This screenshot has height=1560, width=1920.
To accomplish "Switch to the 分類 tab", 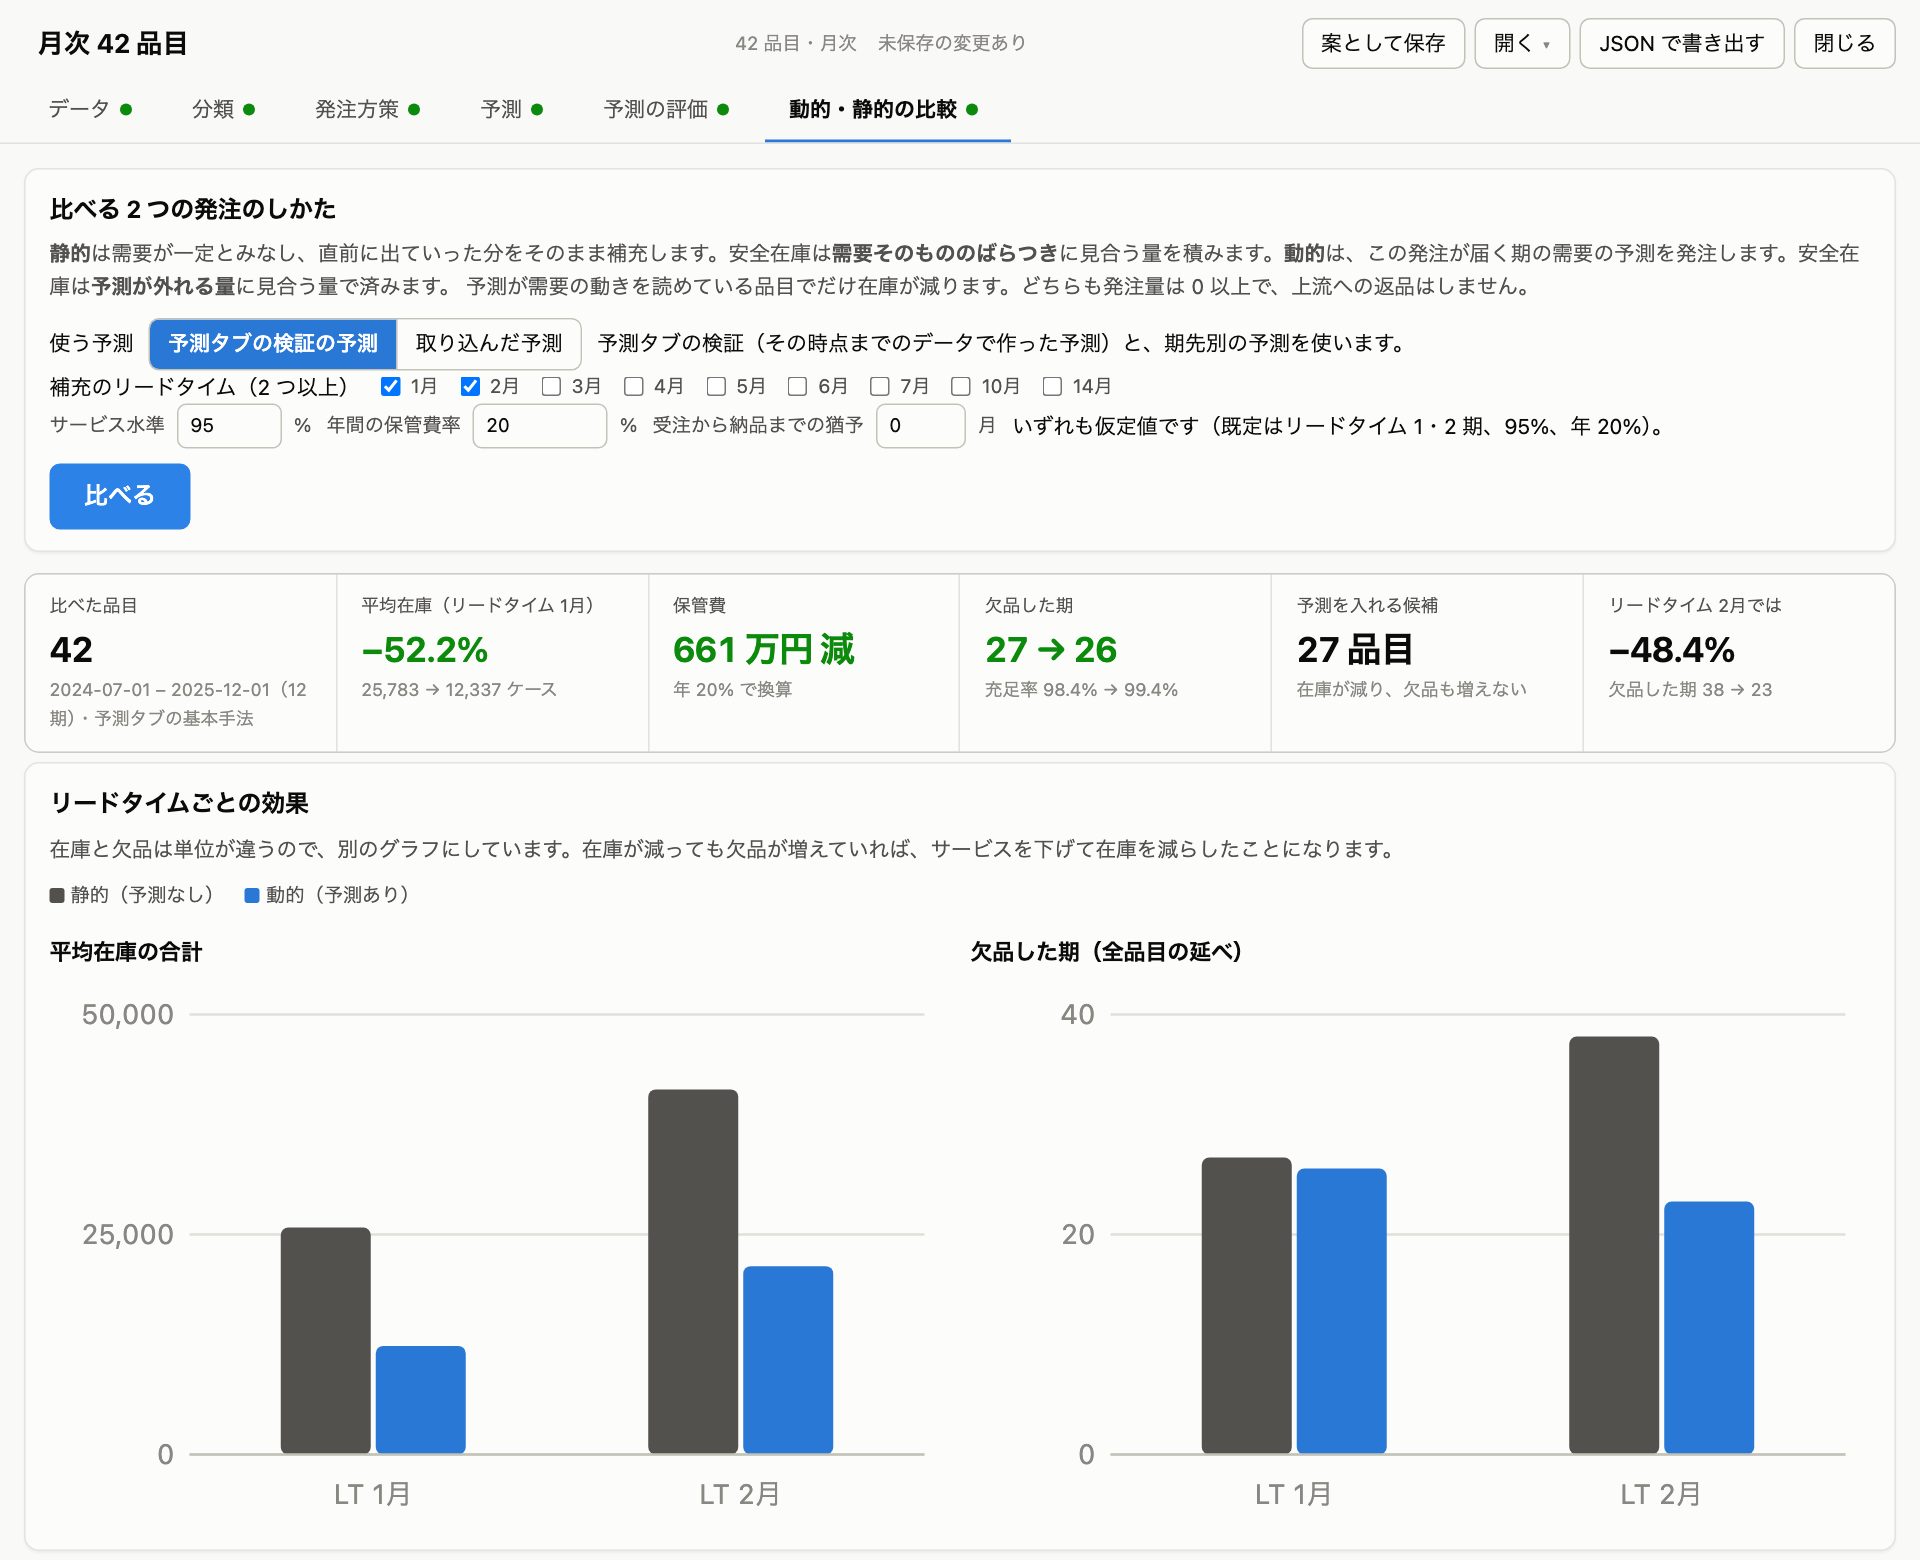I will pyautogui.click(x=223, y=109).
